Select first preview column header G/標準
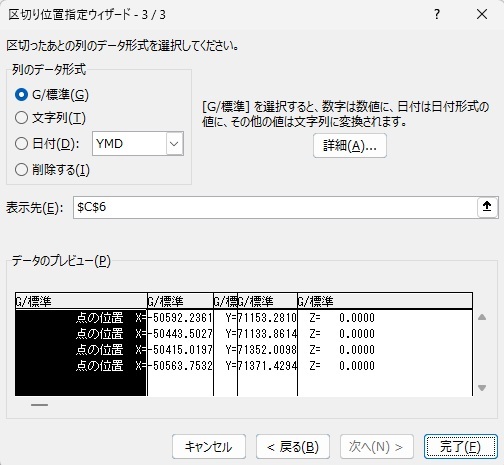The width and height of the screenshot is (504, 465). pyautogui.click(x=81, y=301)
